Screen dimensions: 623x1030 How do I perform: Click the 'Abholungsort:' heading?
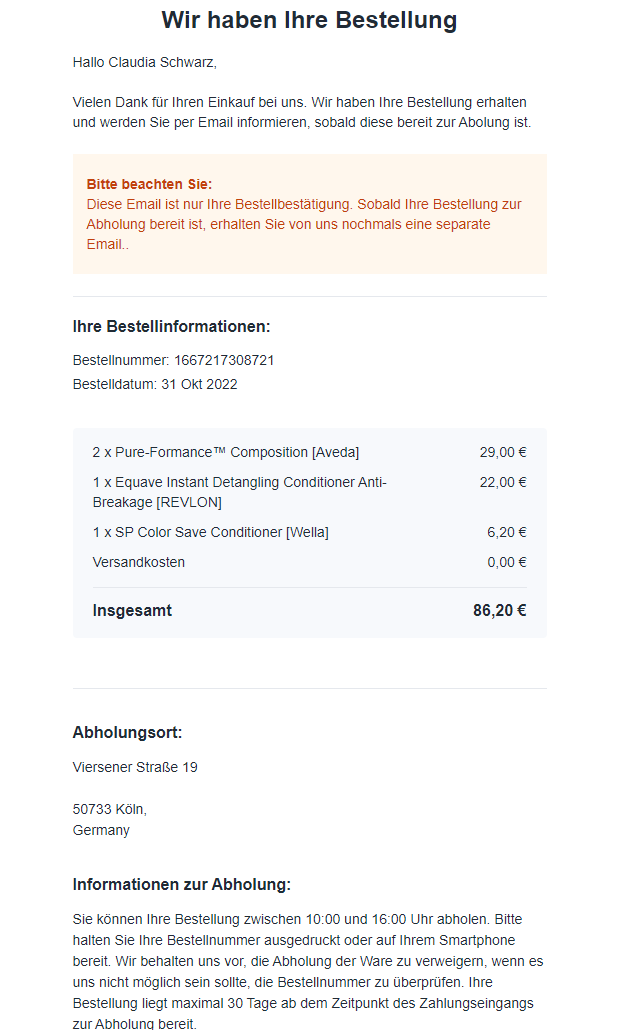tap(127, 732)
